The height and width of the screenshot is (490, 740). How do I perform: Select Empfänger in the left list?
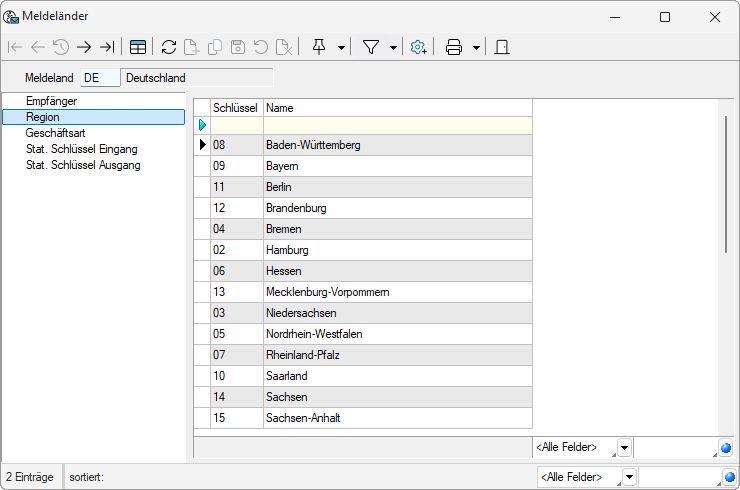pyautogui.click(x=52, y=101)
